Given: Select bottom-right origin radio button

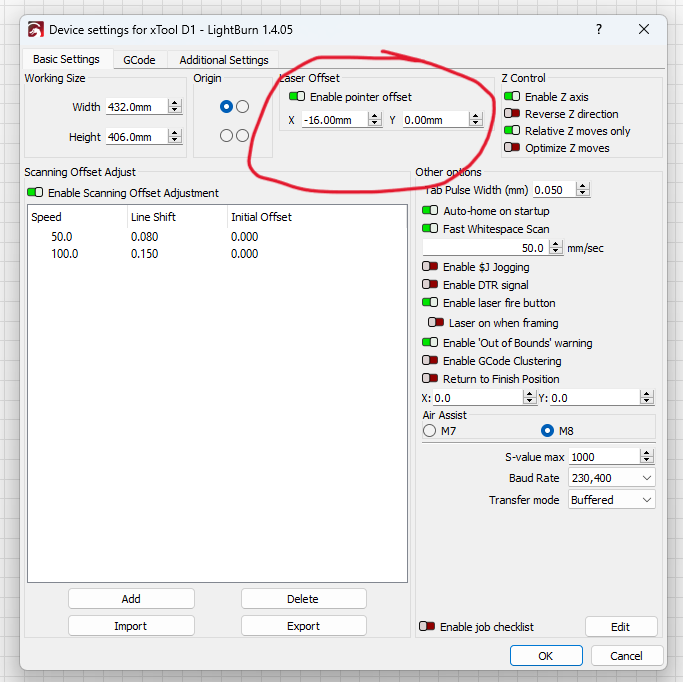Looking at the screenshot, I should [242, 135].
